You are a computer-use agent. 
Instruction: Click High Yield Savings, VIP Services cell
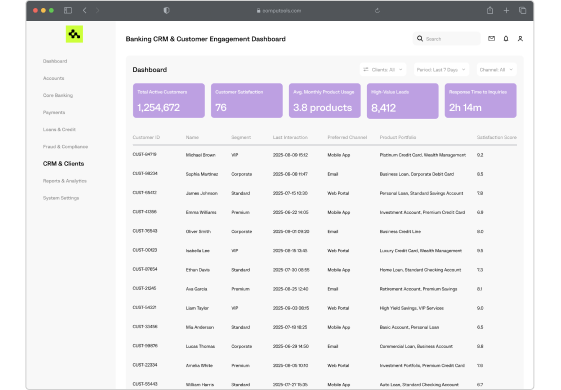click(x=411, y=308)
